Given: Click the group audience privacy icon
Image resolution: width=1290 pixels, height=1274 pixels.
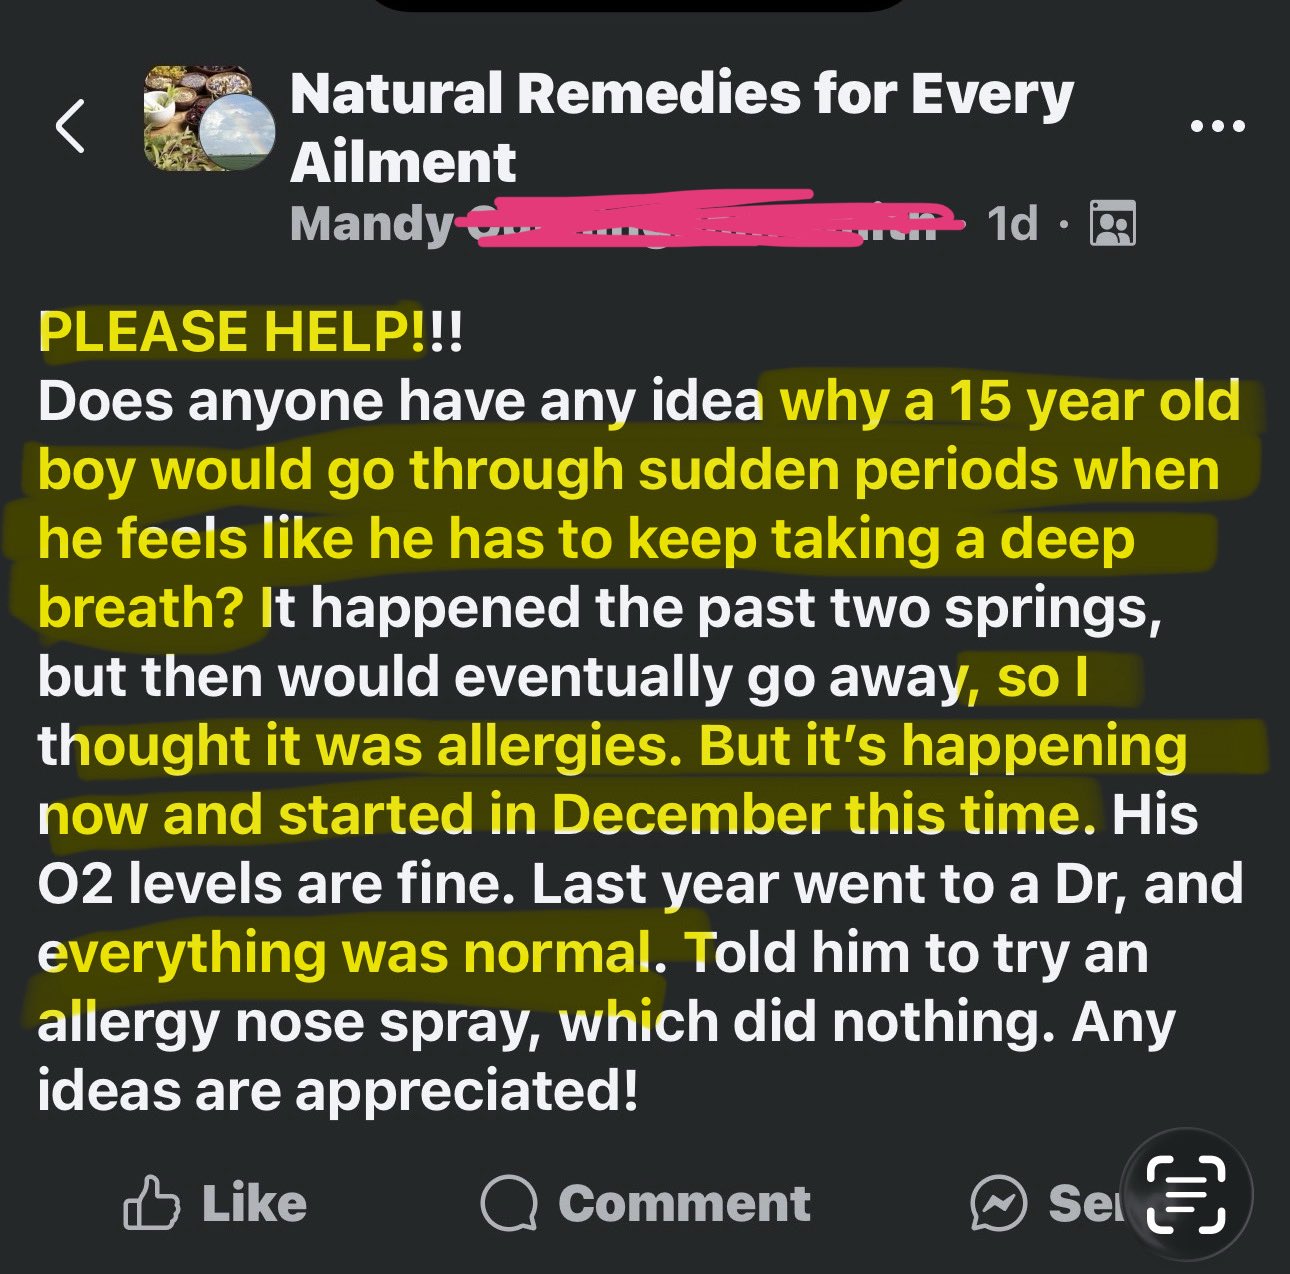Looking at the screenshot, I should (1112, 223).
